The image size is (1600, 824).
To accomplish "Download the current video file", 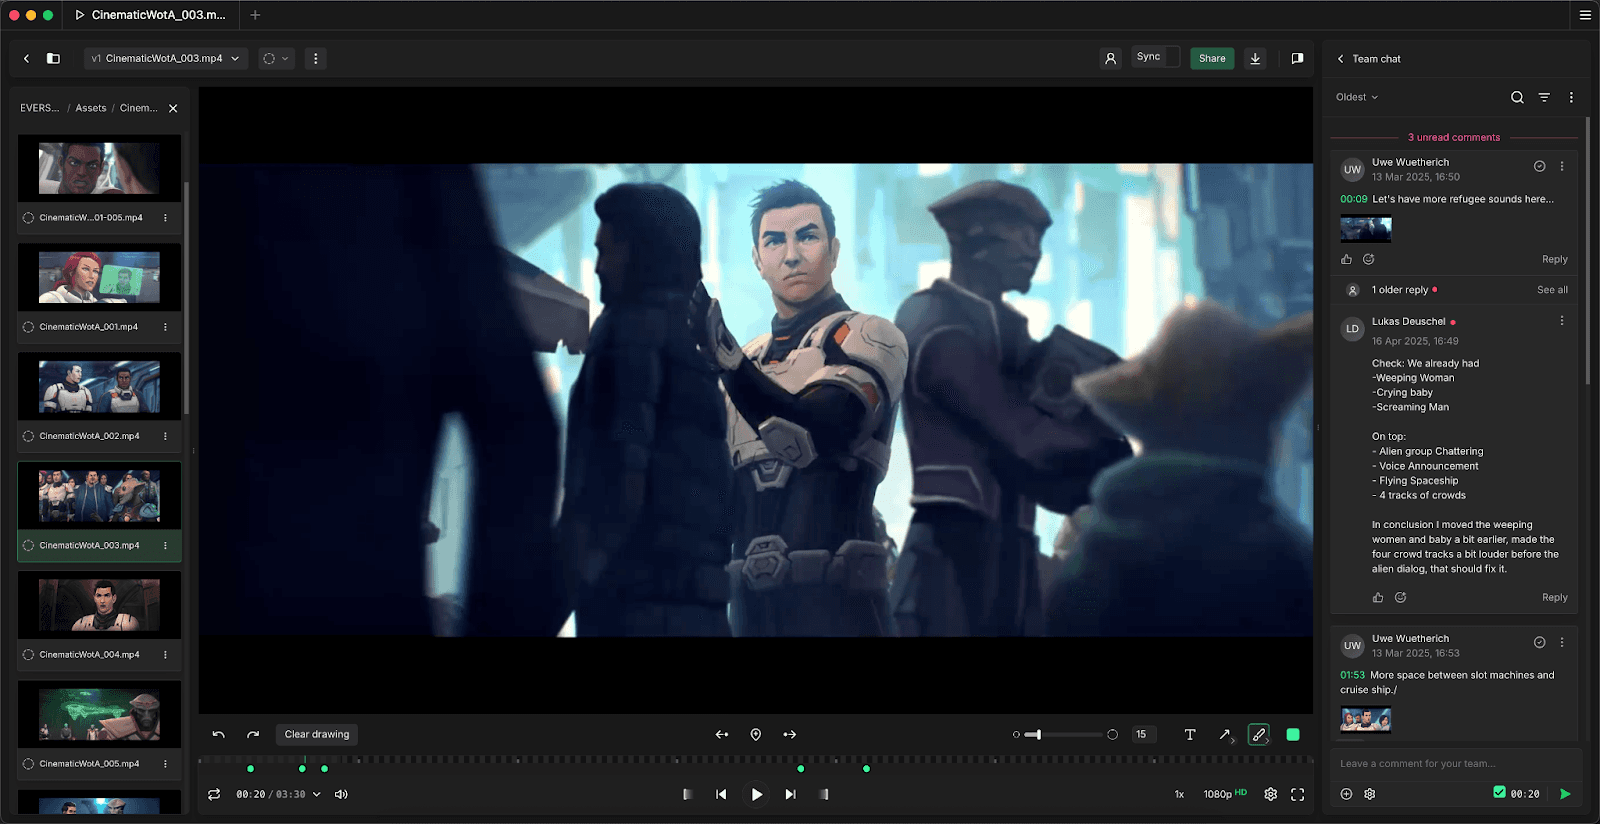I will click(1255, 58).
